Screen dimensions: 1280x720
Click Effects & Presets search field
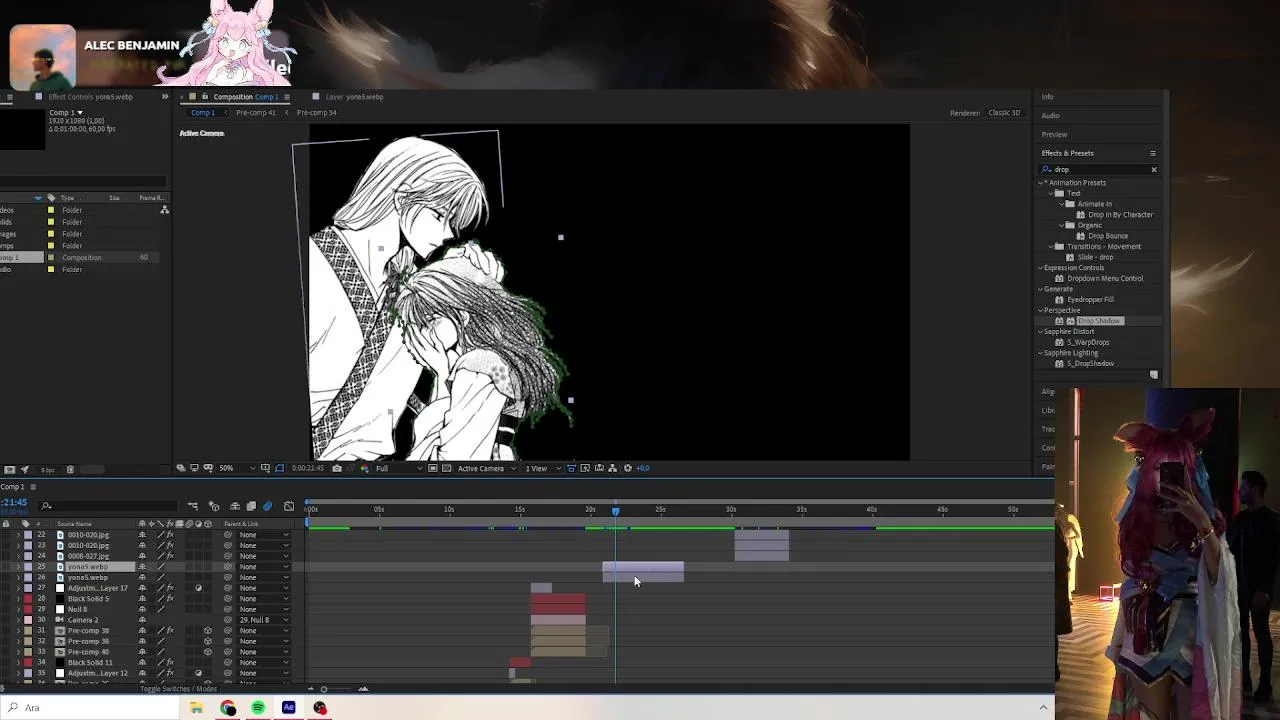coord(1098,170)
